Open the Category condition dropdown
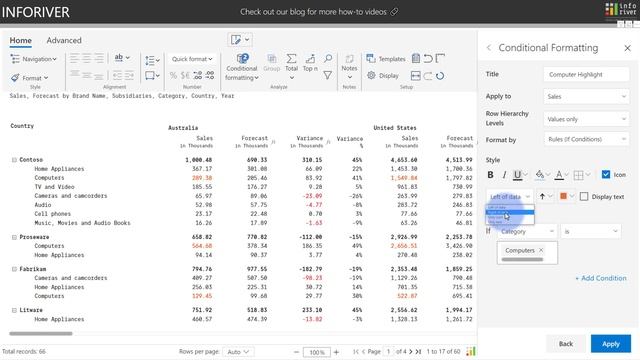 tap(527, 231)
